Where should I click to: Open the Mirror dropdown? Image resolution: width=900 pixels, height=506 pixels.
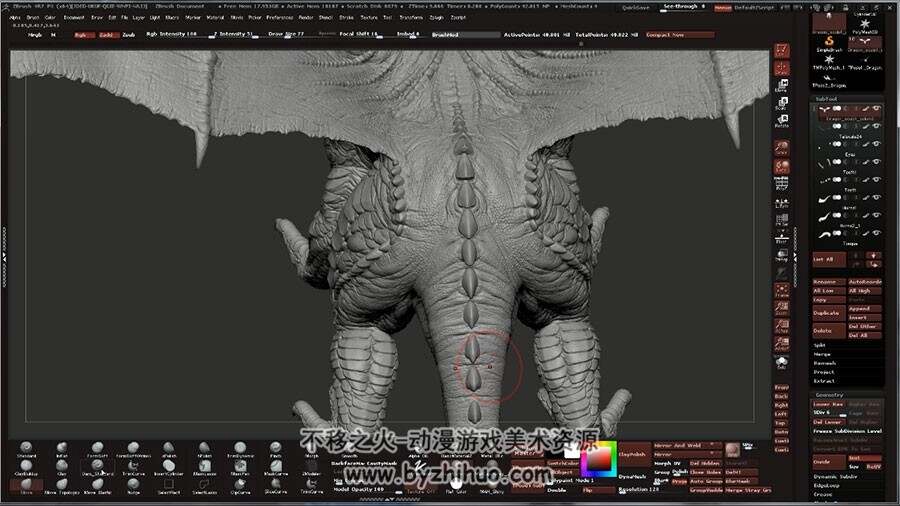(686, 454)
